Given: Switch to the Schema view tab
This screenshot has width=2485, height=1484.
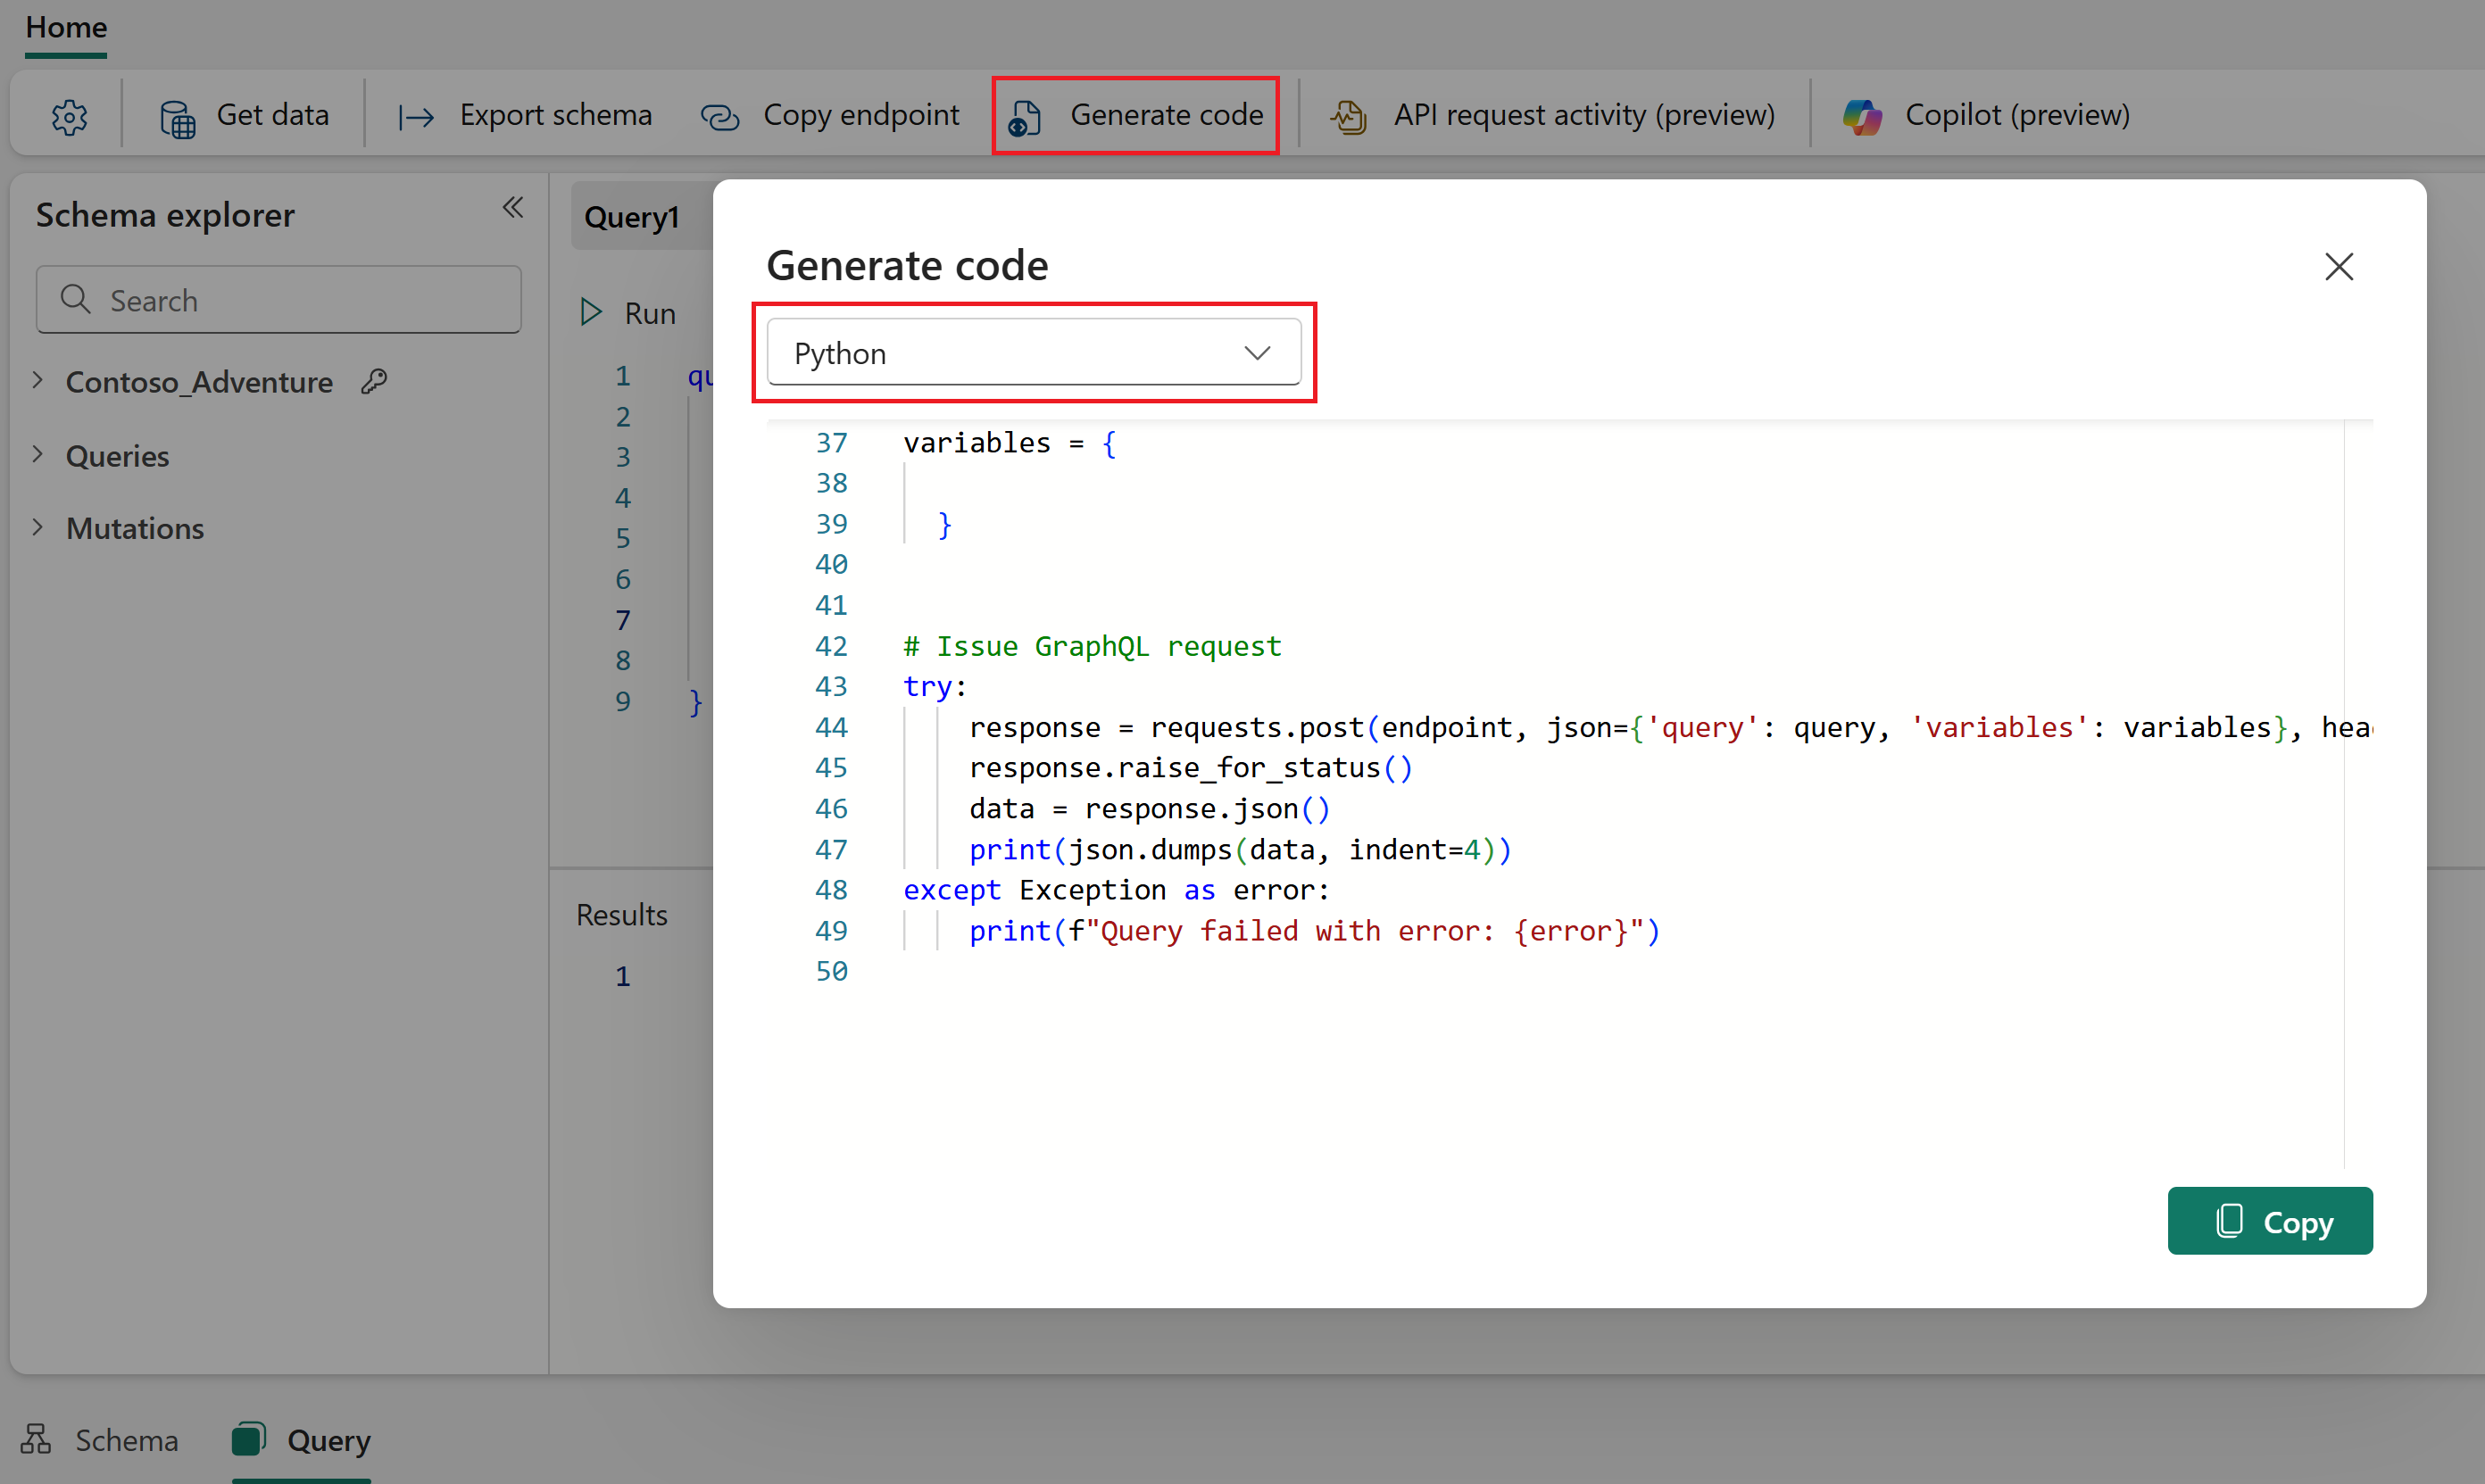Looking at the screenshot, I should click(101, 1440).
